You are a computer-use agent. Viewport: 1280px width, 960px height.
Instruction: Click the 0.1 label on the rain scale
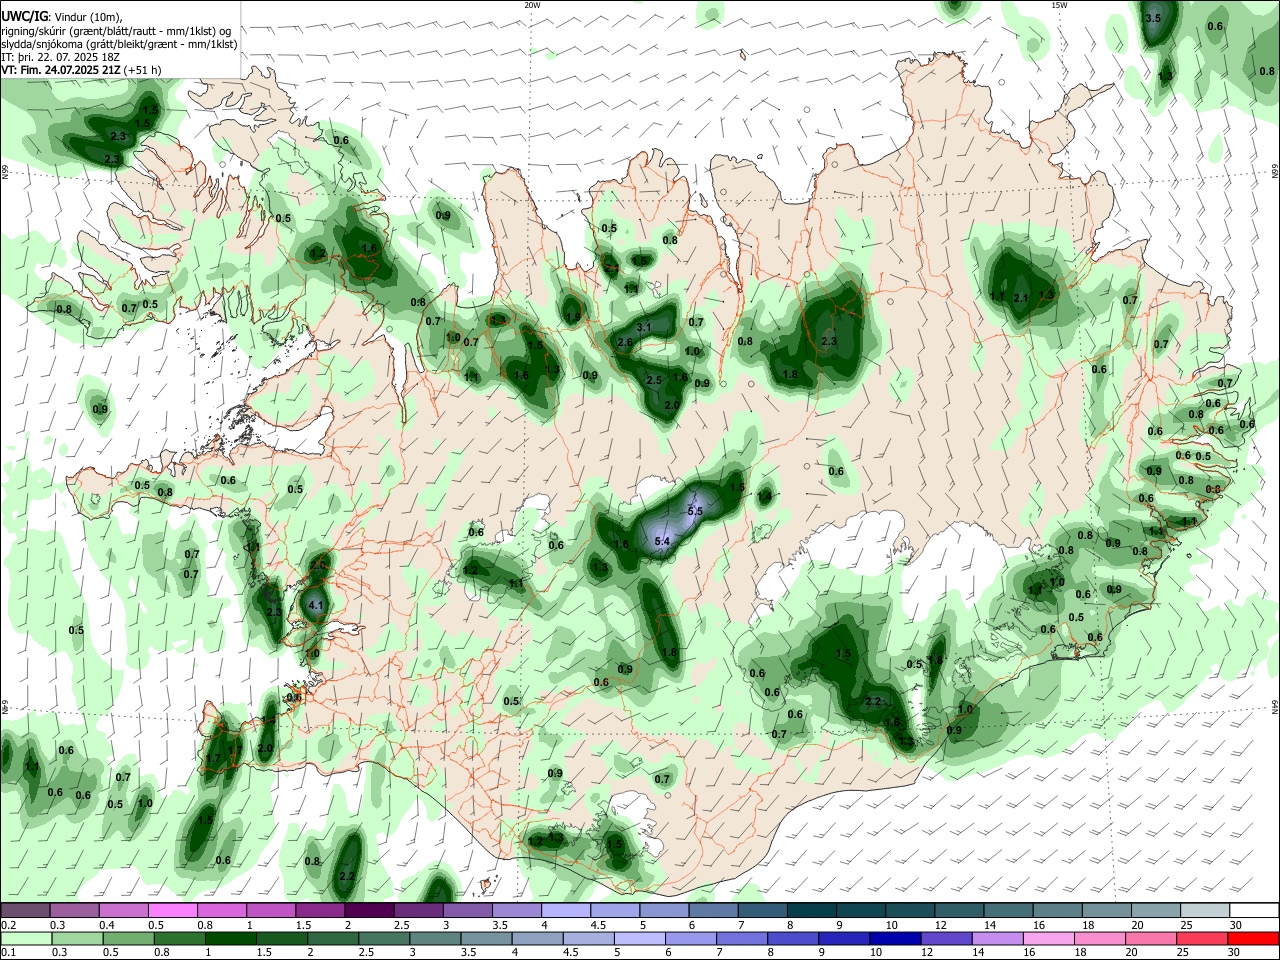point(8,952)
